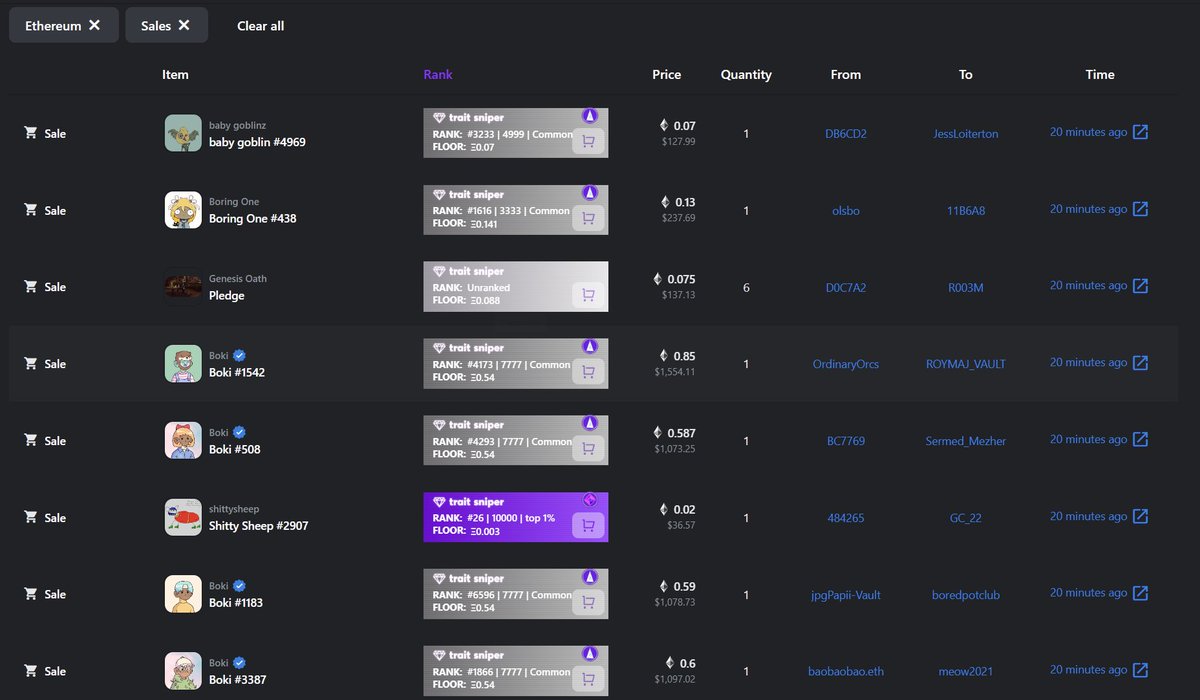Click the purple round badge on baby goblin rank card

point(590,116)
